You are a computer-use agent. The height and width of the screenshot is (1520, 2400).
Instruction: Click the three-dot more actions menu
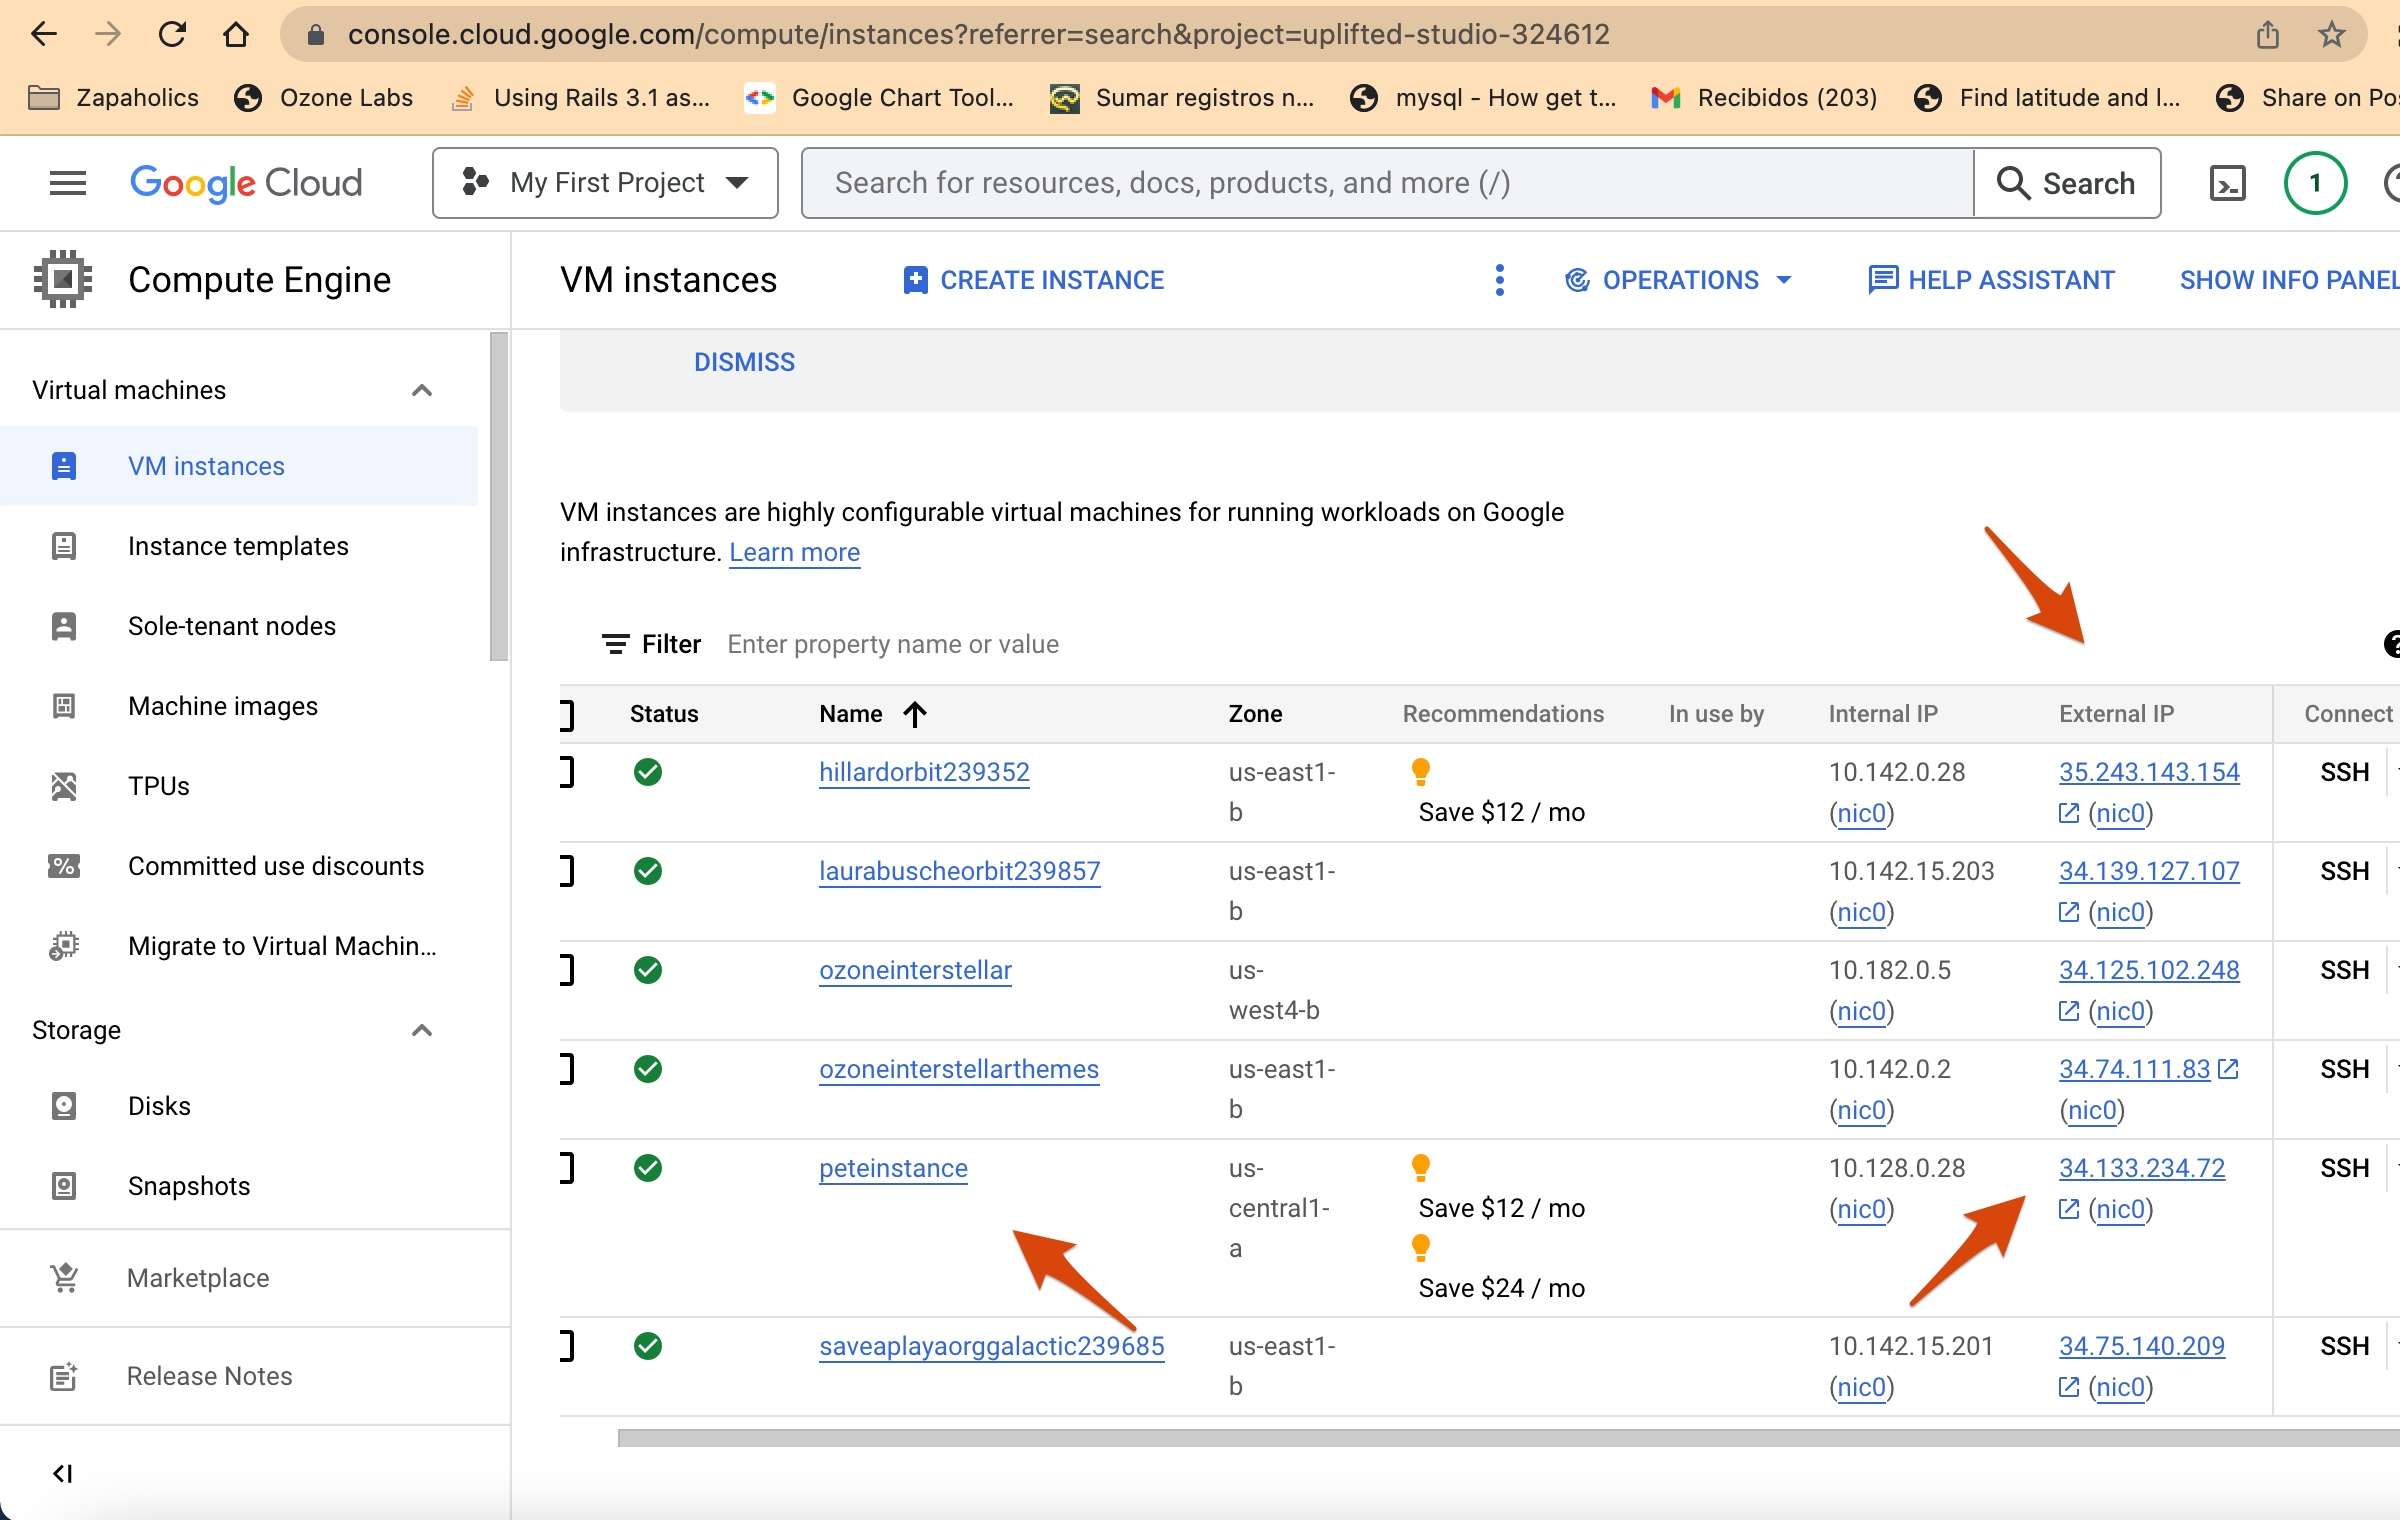(1499, 280)
